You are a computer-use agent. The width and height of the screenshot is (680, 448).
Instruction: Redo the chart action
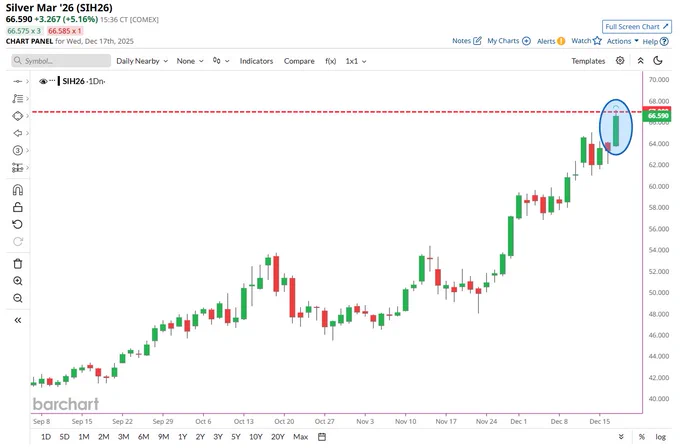(x=18, y=242)
